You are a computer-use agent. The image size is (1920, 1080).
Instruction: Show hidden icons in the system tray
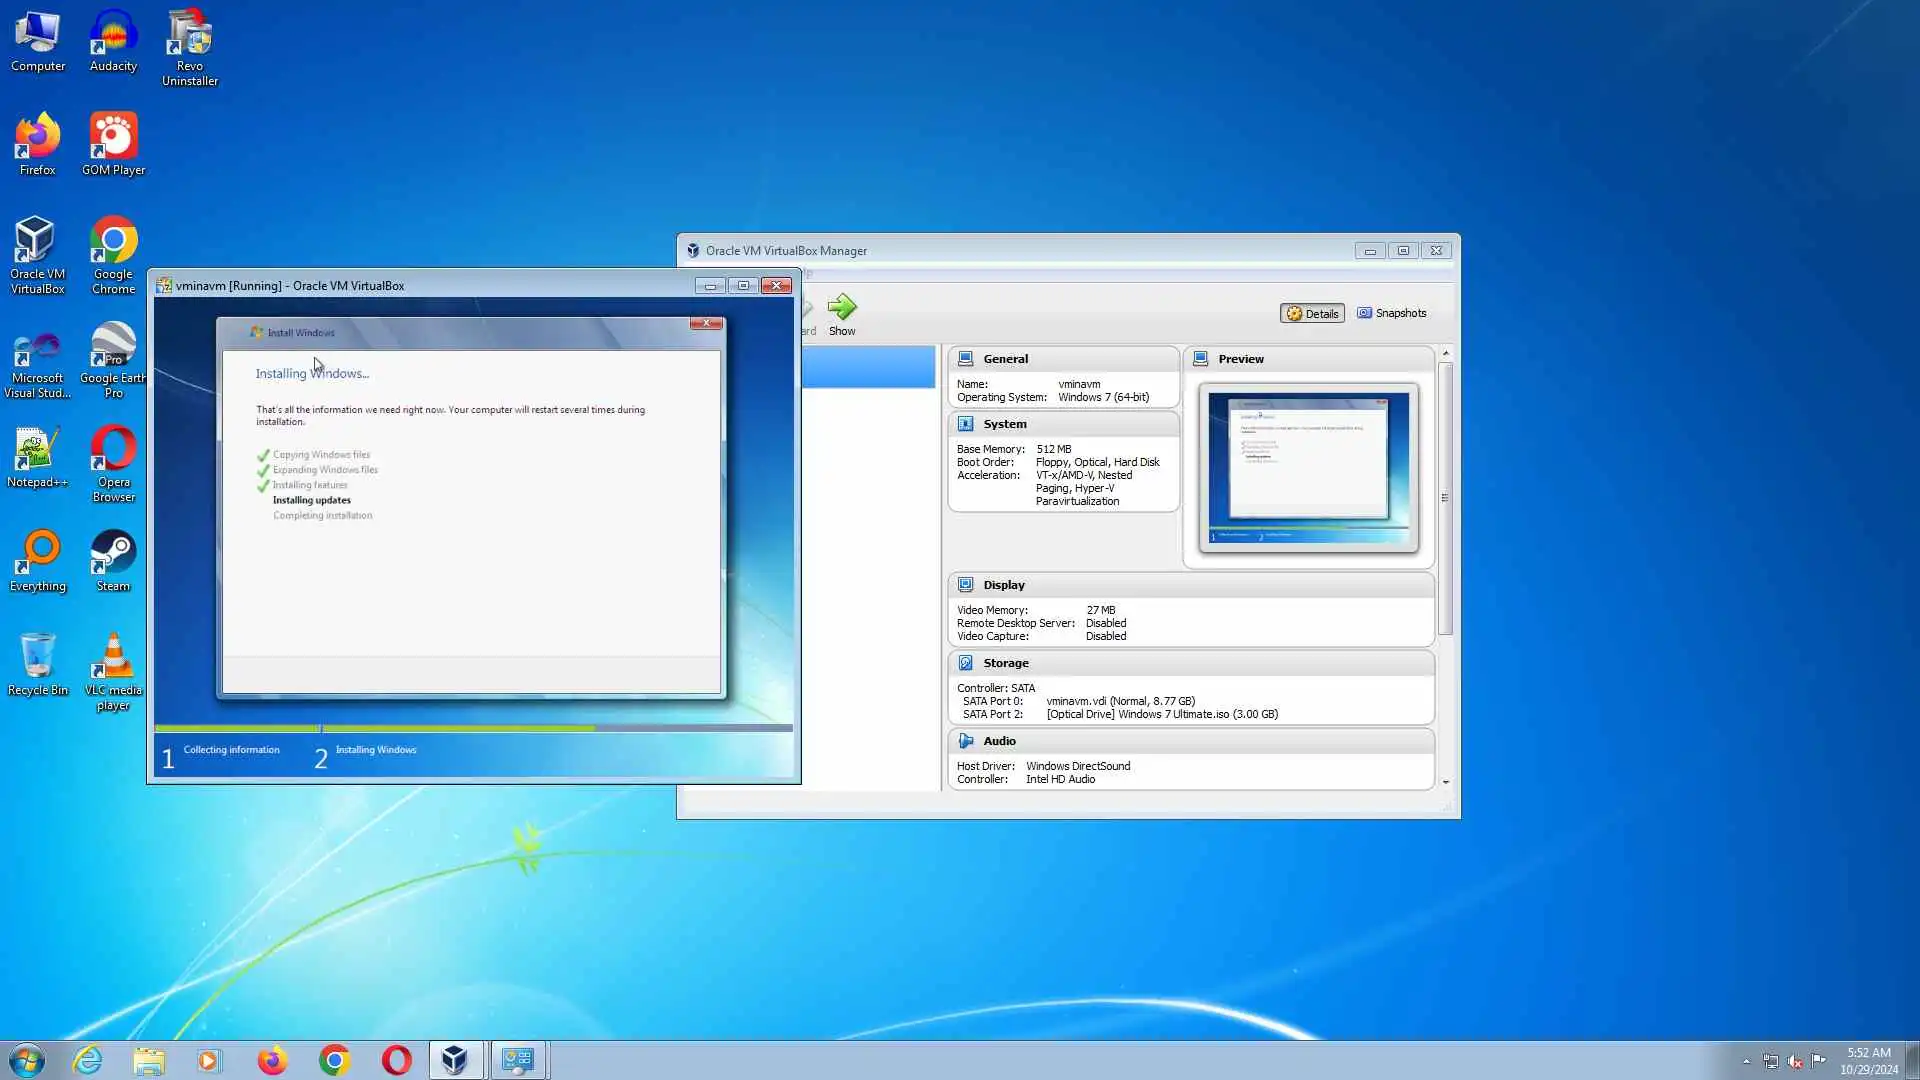click(1746, 1061)
